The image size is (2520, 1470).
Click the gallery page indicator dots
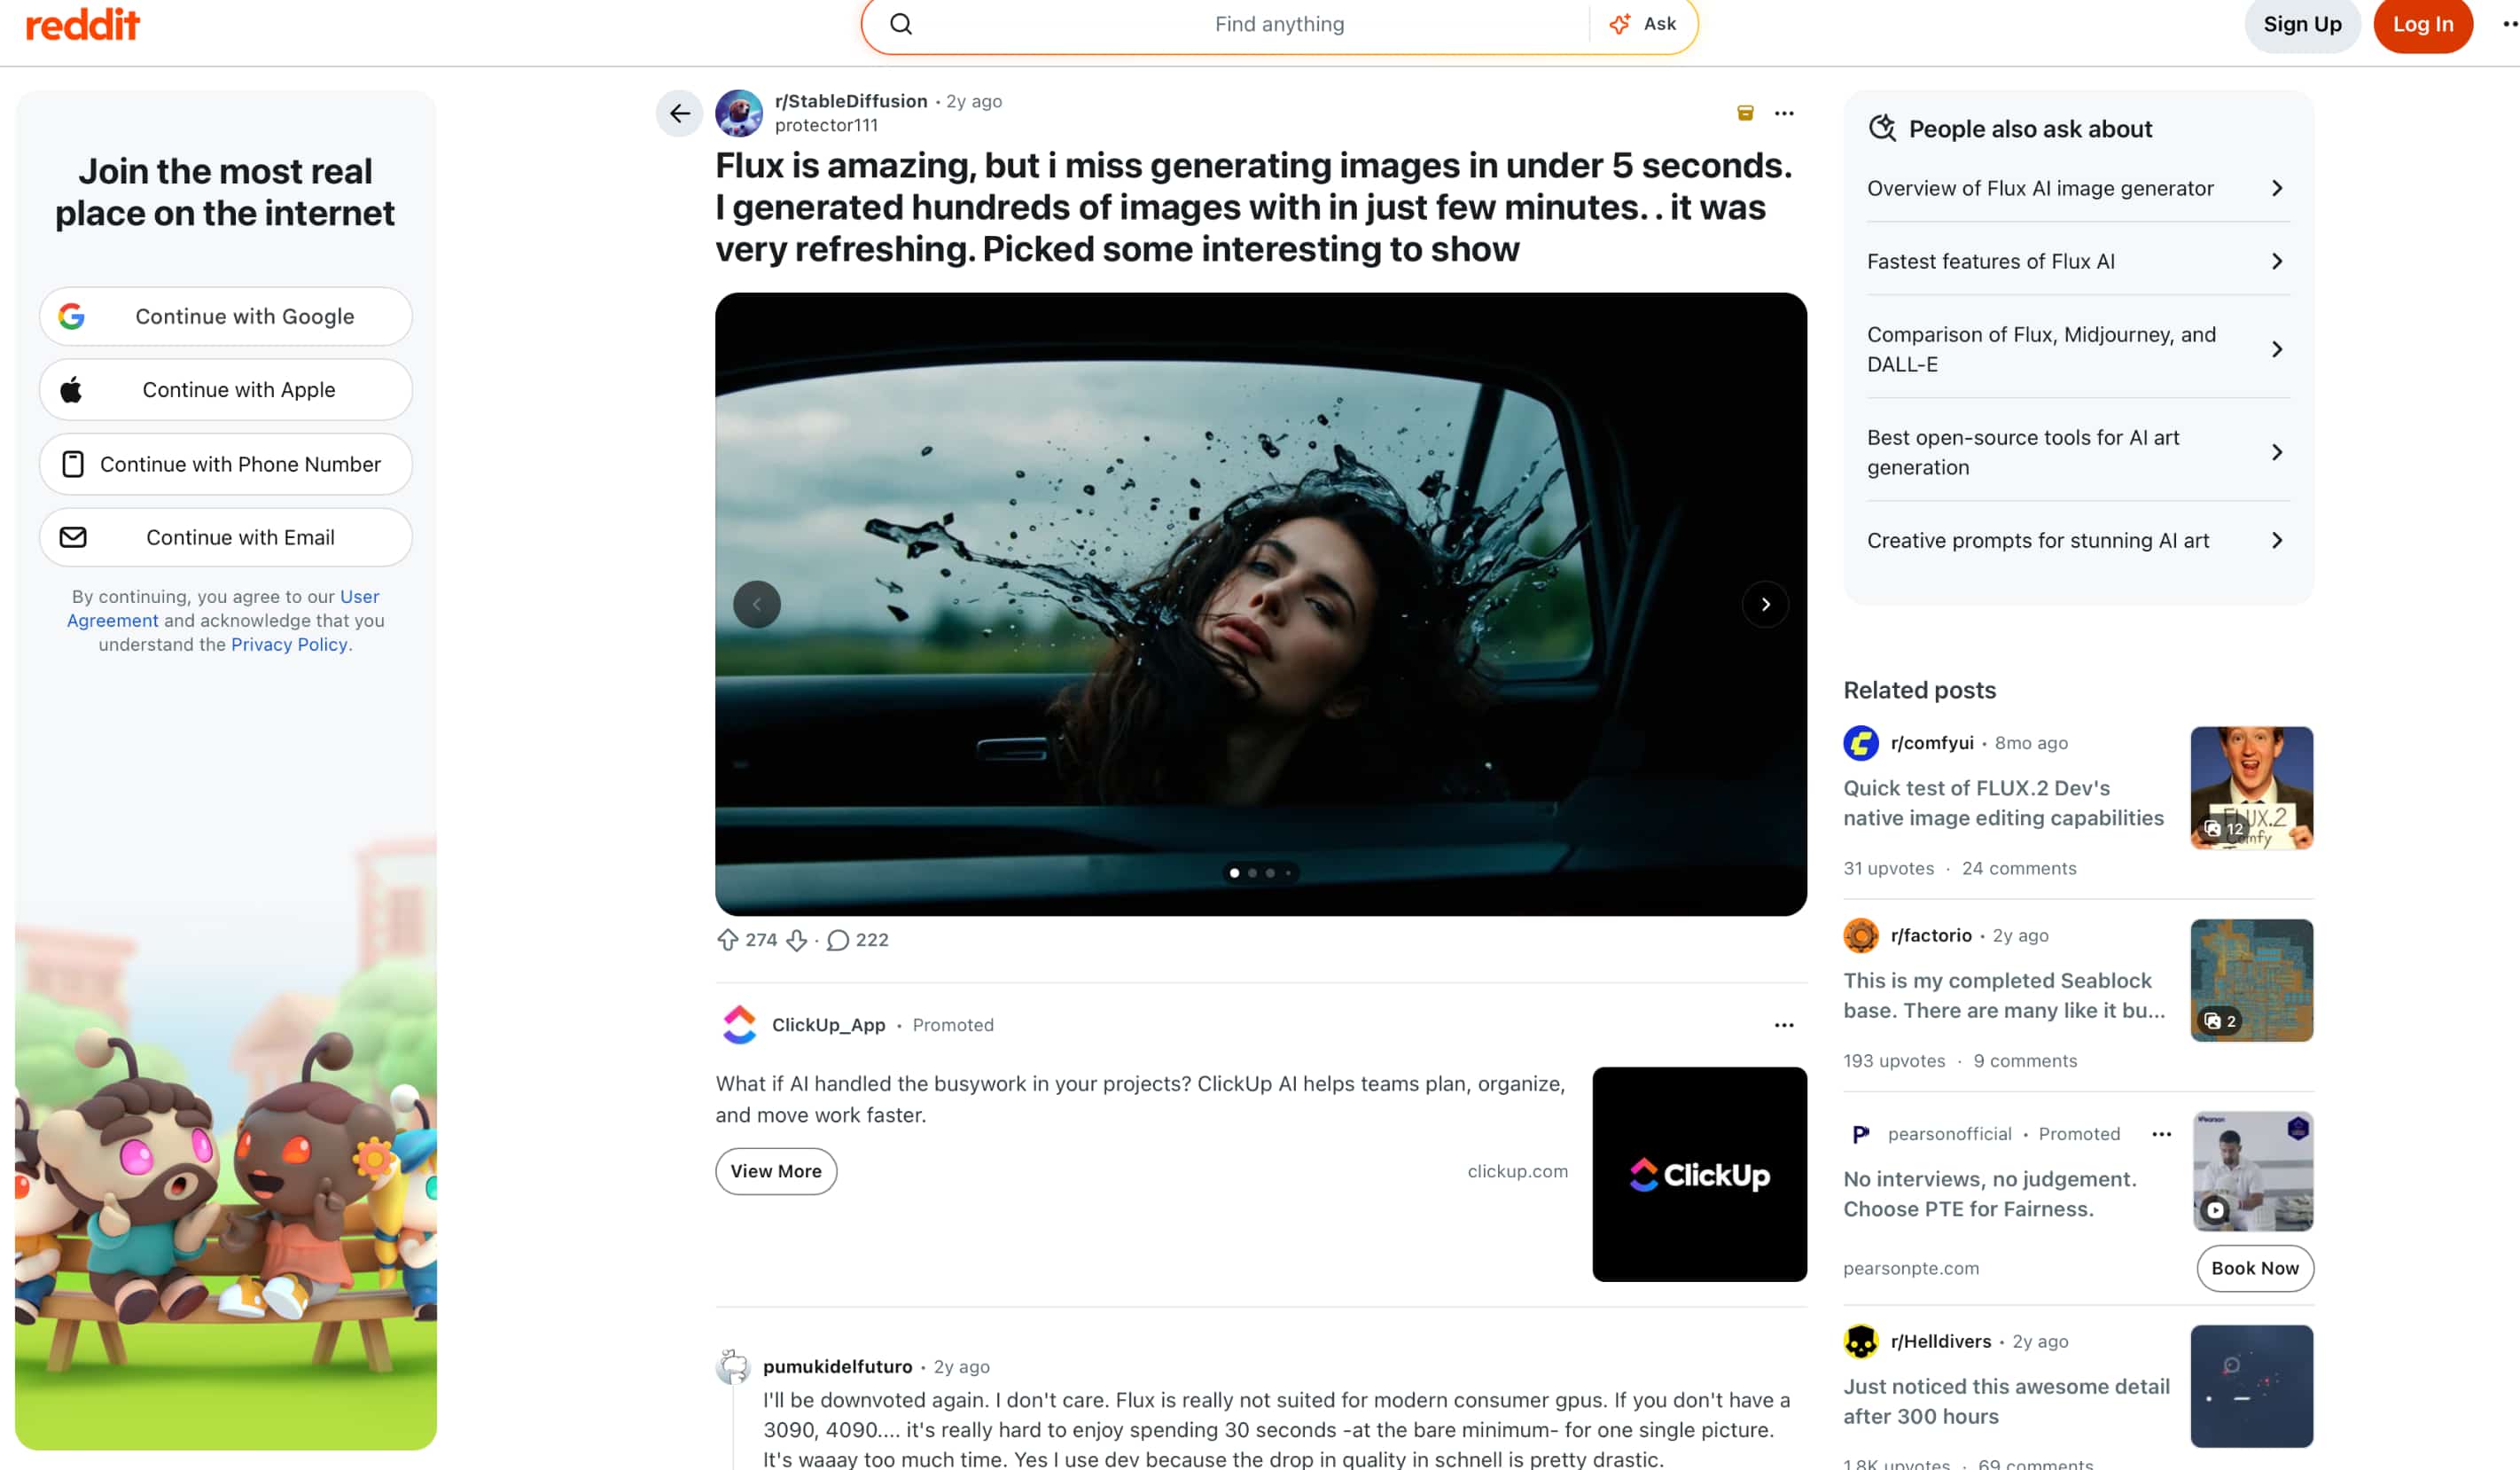[x=1260, y=873]
